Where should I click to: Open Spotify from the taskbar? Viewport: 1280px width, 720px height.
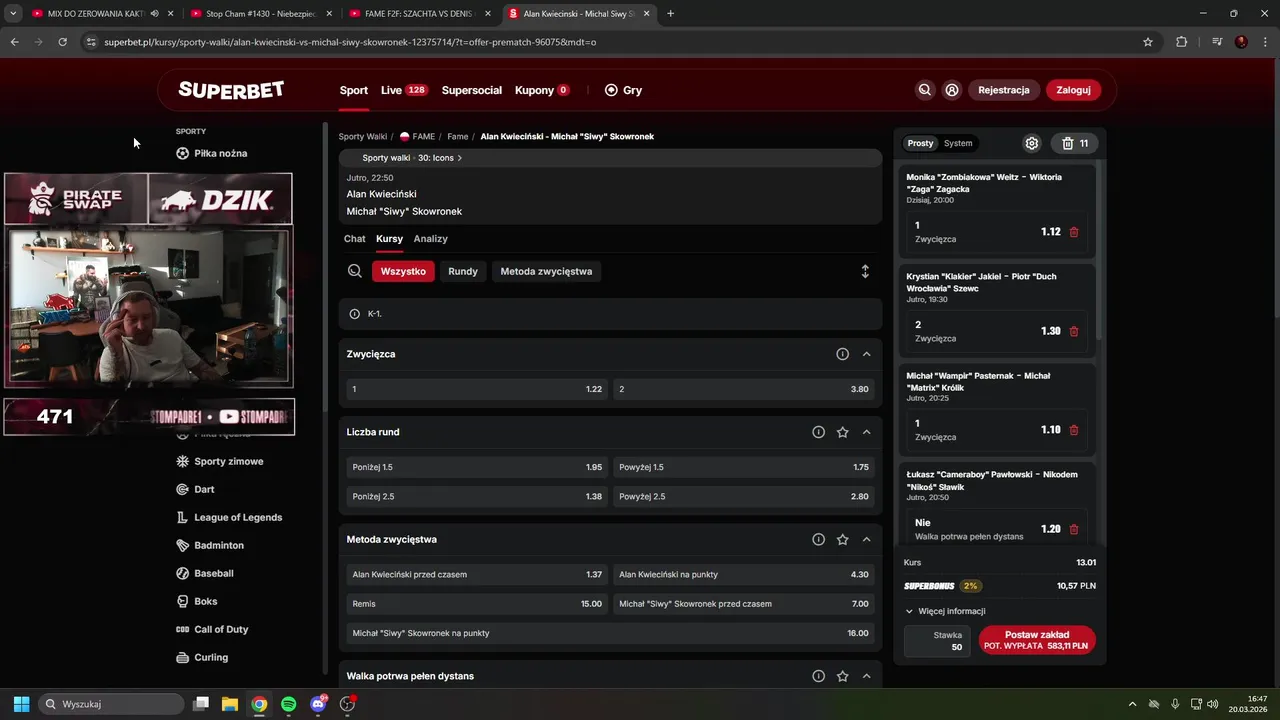point(288,704)
